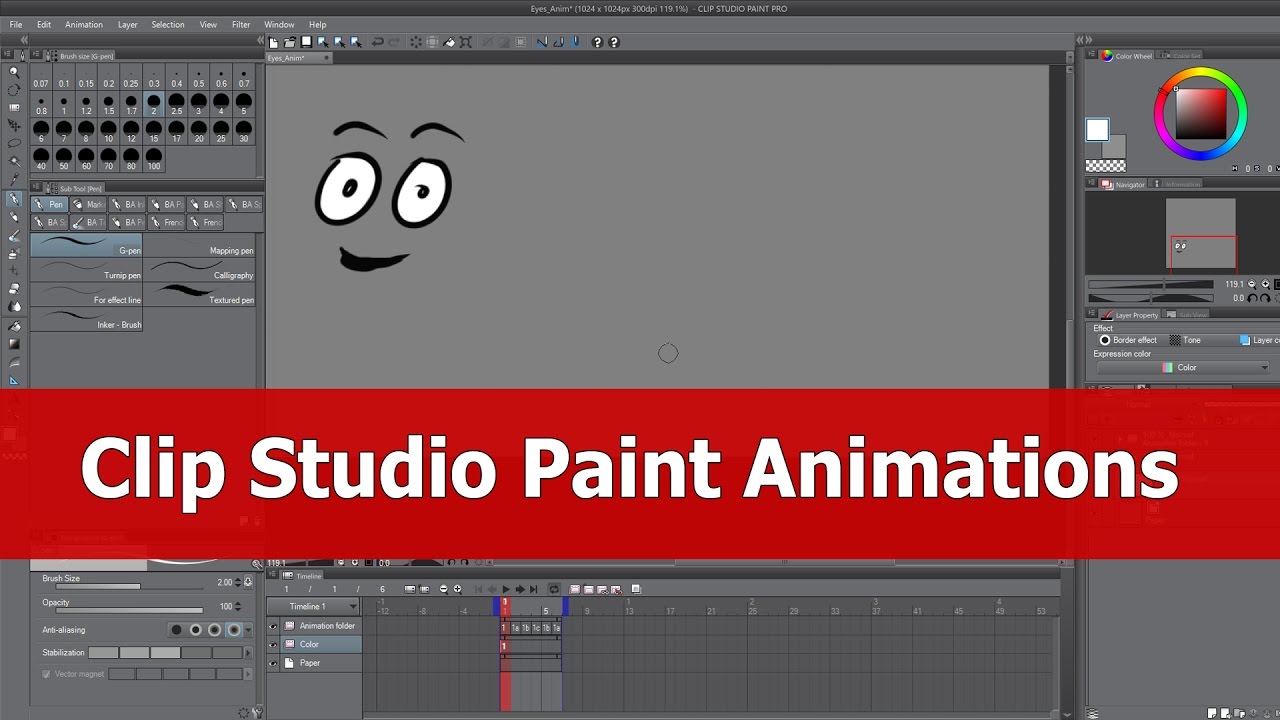Toggle visibility of the Color layer

coord(273,644)
